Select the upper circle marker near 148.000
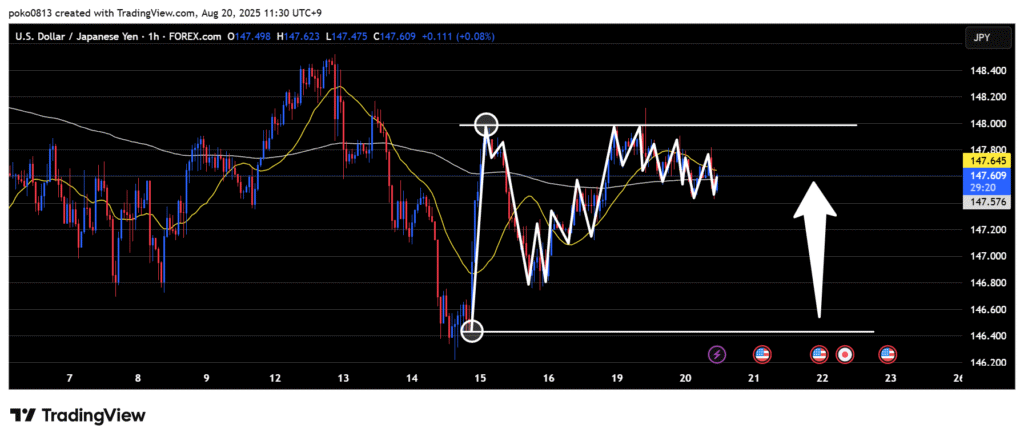 tap(486, 125)
